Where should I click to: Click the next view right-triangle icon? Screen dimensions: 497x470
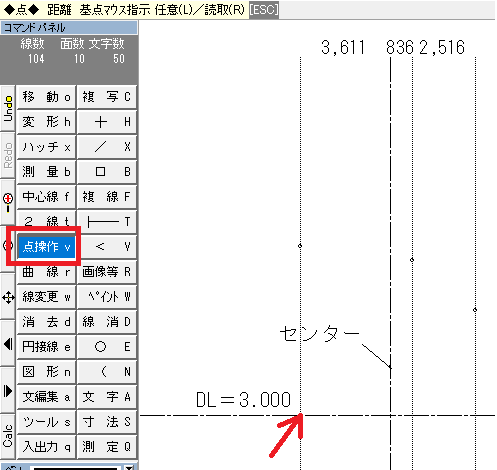click(x=8, y=390)
